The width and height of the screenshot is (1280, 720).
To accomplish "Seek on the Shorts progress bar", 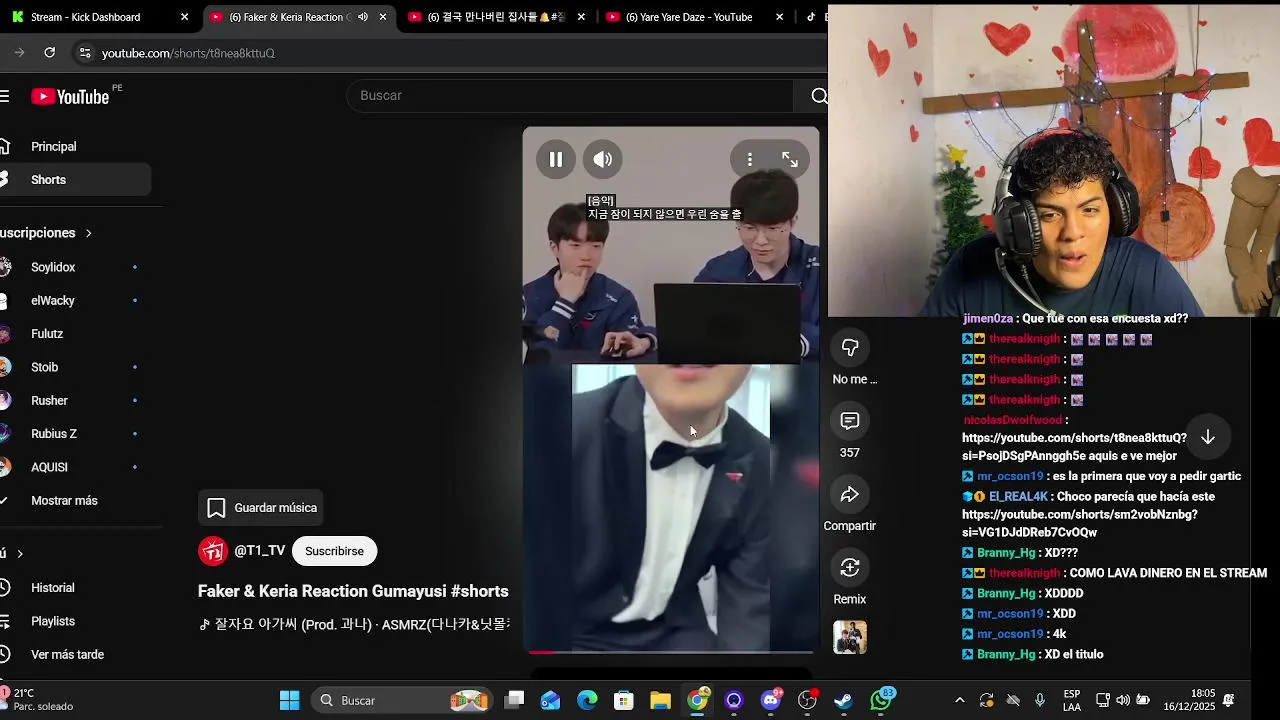I will (671, 652).
